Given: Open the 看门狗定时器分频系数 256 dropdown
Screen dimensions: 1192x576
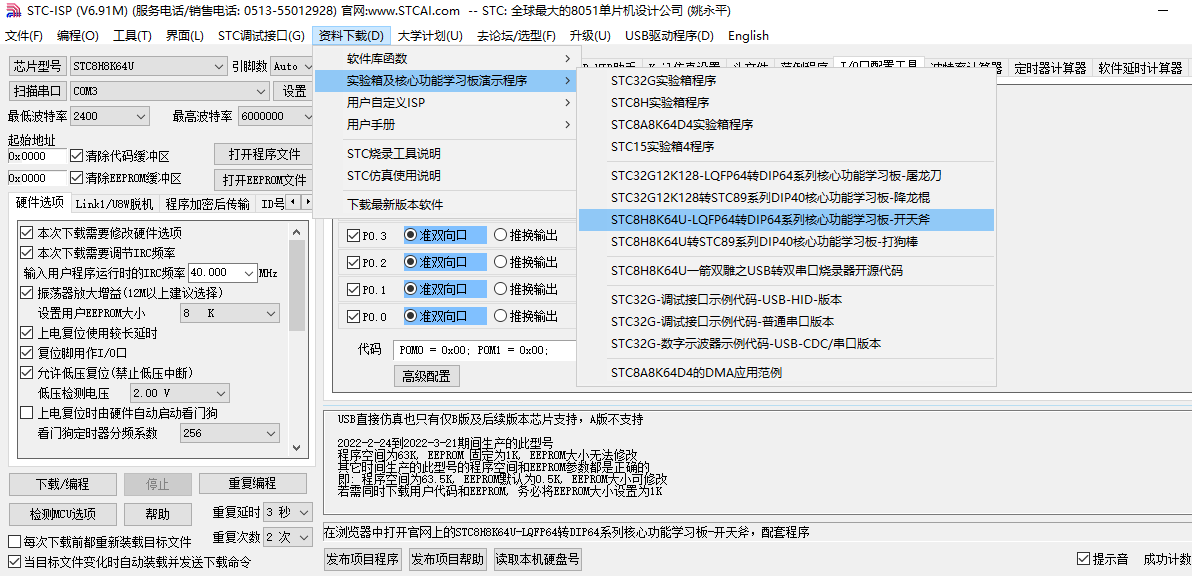Looking at the screenshot, I should (x=230, y=433).
